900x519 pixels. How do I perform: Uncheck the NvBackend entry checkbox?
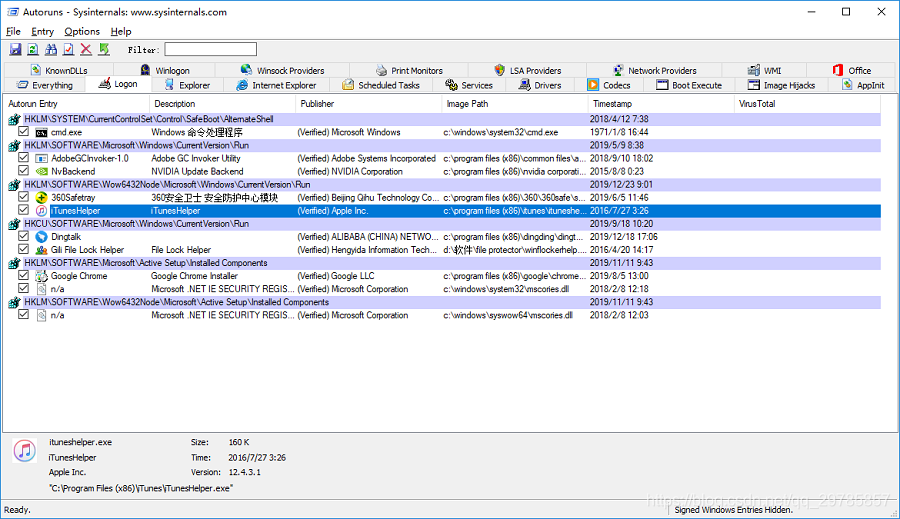point(24,171)
